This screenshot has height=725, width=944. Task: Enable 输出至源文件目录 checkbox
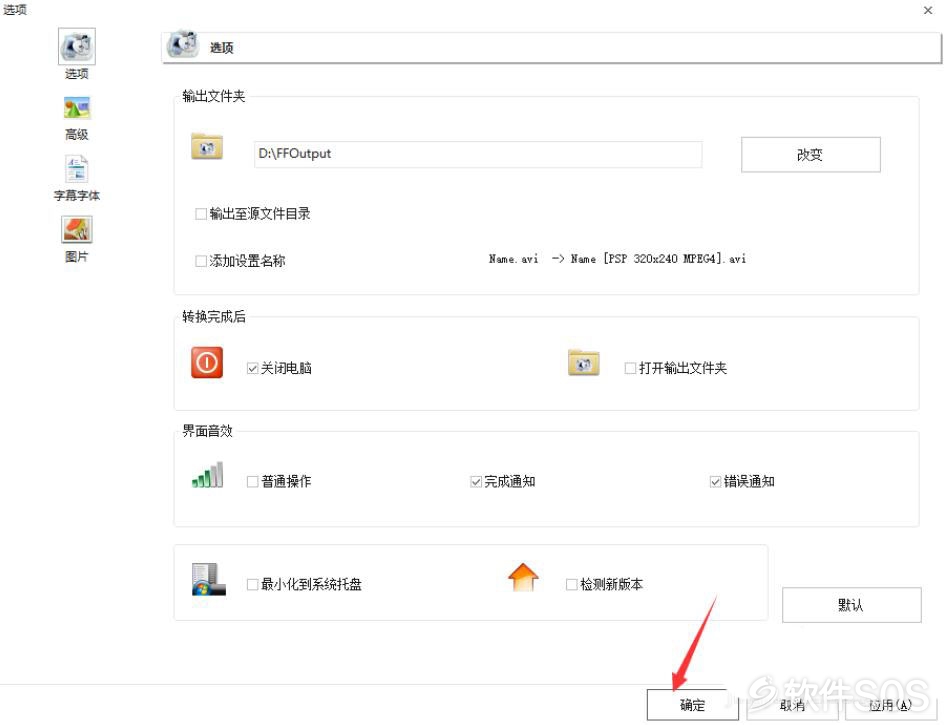(201, 214)
